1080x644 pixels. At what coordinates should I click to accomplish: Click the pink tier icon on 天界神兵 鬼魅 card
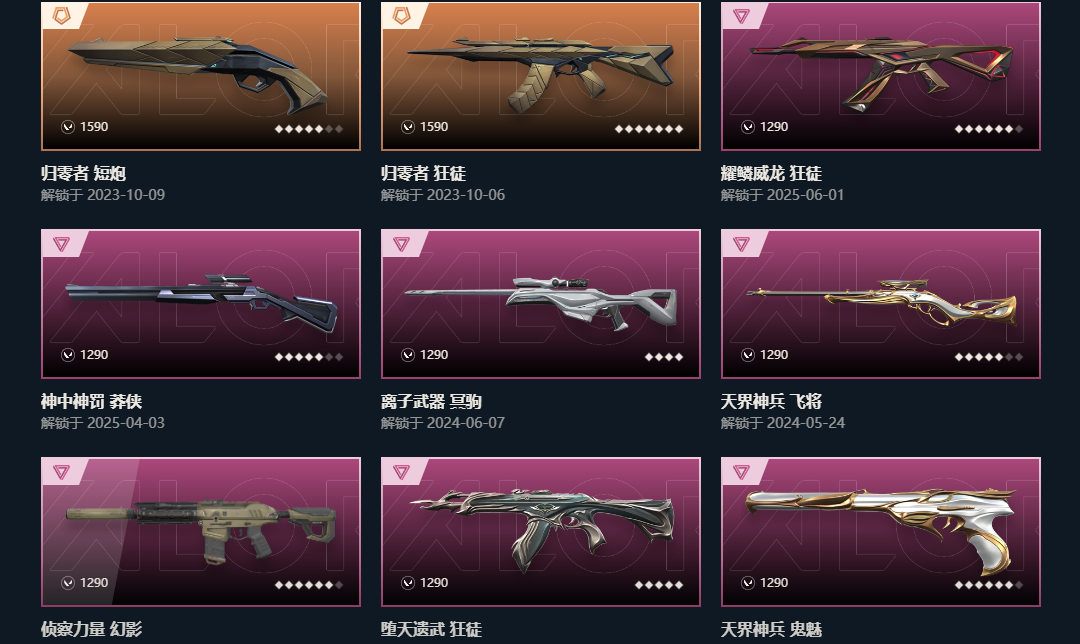click(x=741, y=472)
